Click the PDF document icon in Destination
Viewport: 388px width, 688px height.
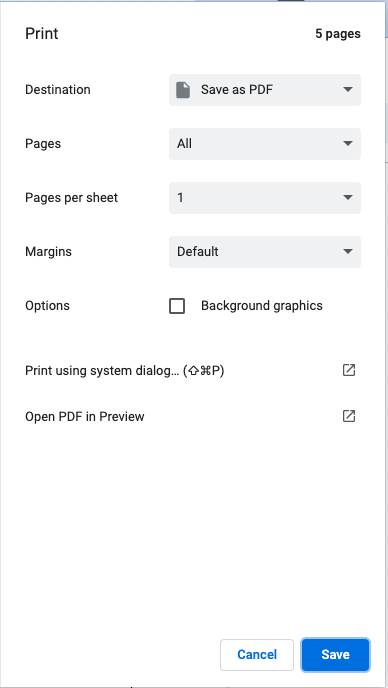[183, 90]
